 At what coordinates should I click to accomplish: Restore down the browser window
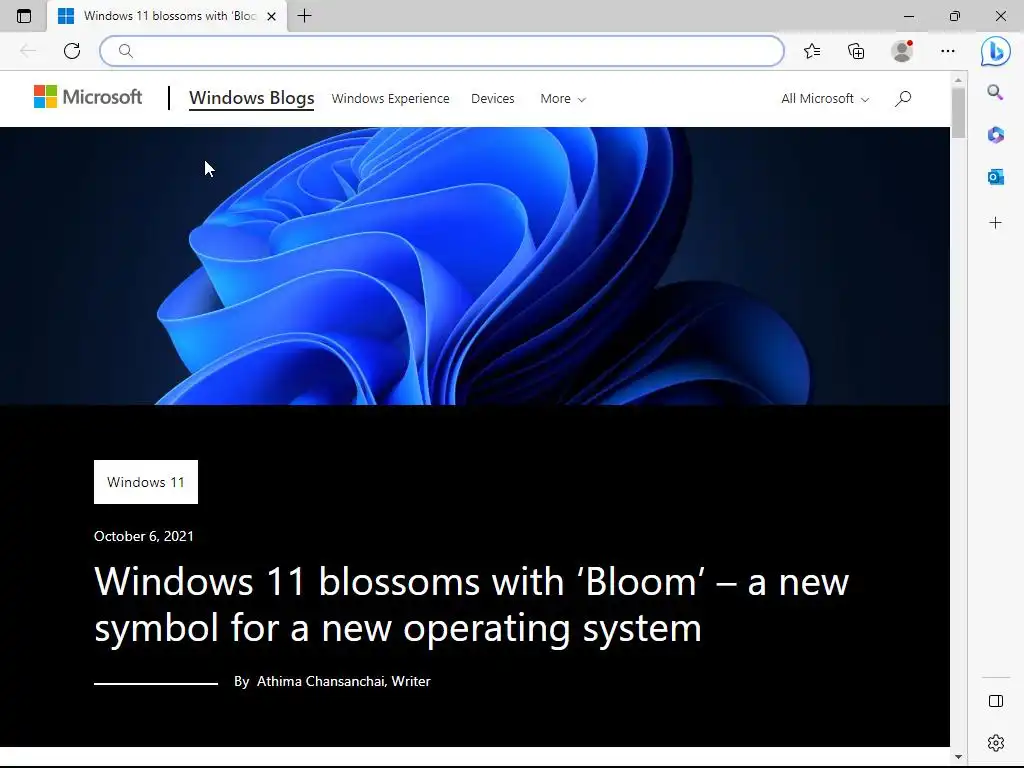pyautogui.click(x=954, y=16)
